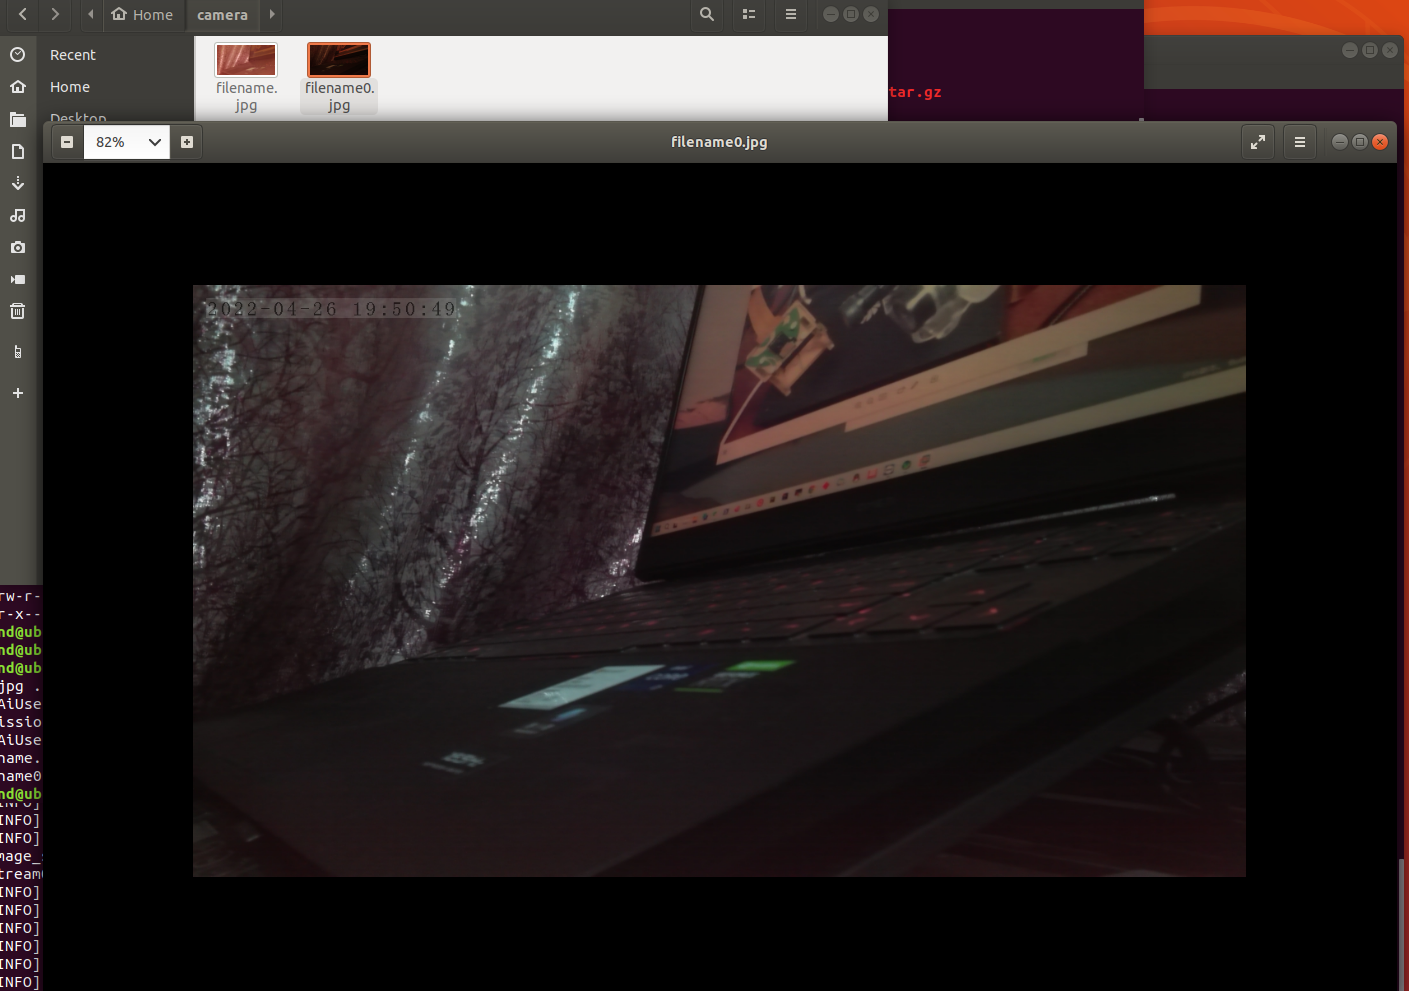Click the 'tar.gz' text in the terminal
Viewport: 1409px width, 991px height.
tap(915, 92)
